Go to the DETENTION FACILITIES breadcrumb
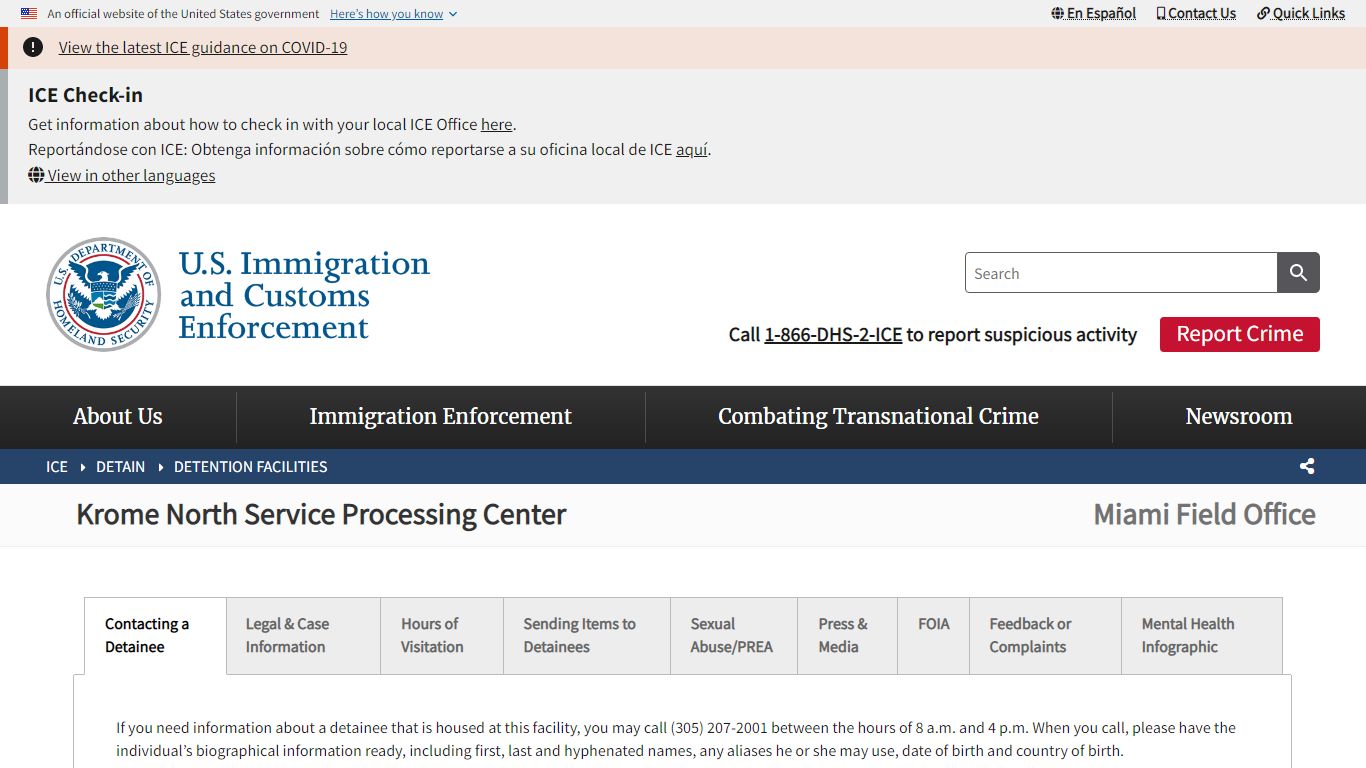Viewport: 1366px width, 768px height. pos(251,466)
